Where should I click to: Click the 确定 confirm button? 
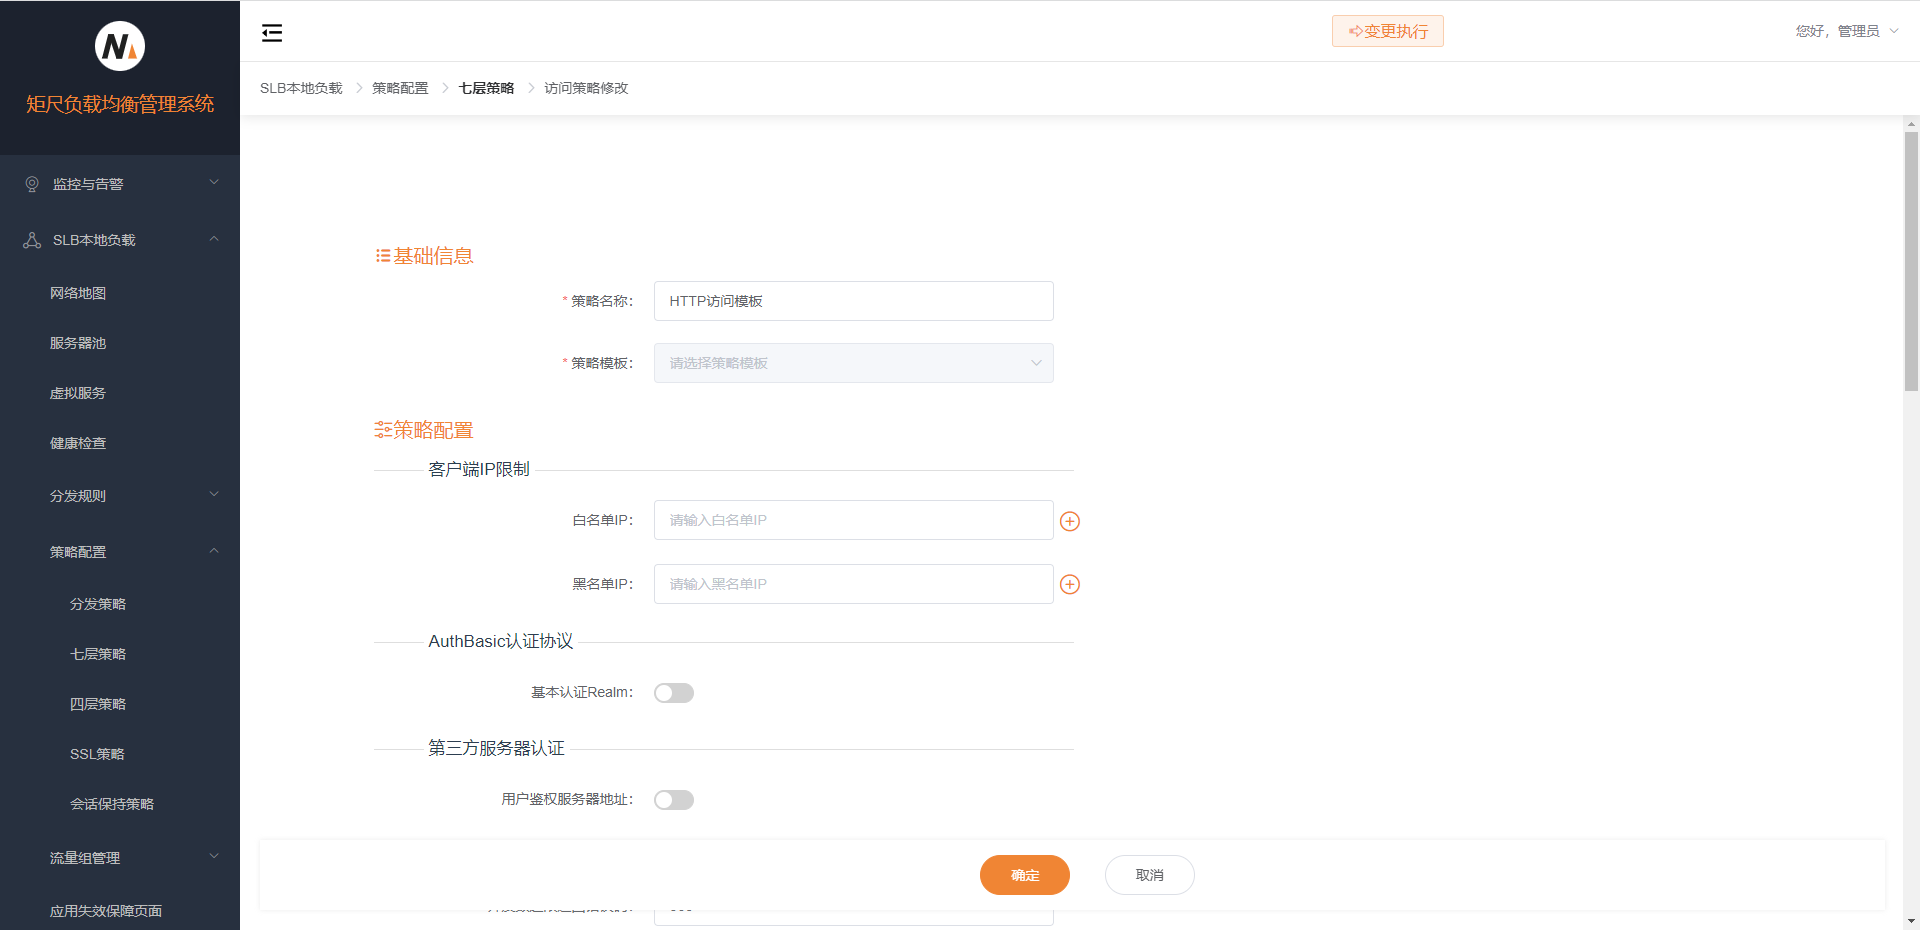1025,875
